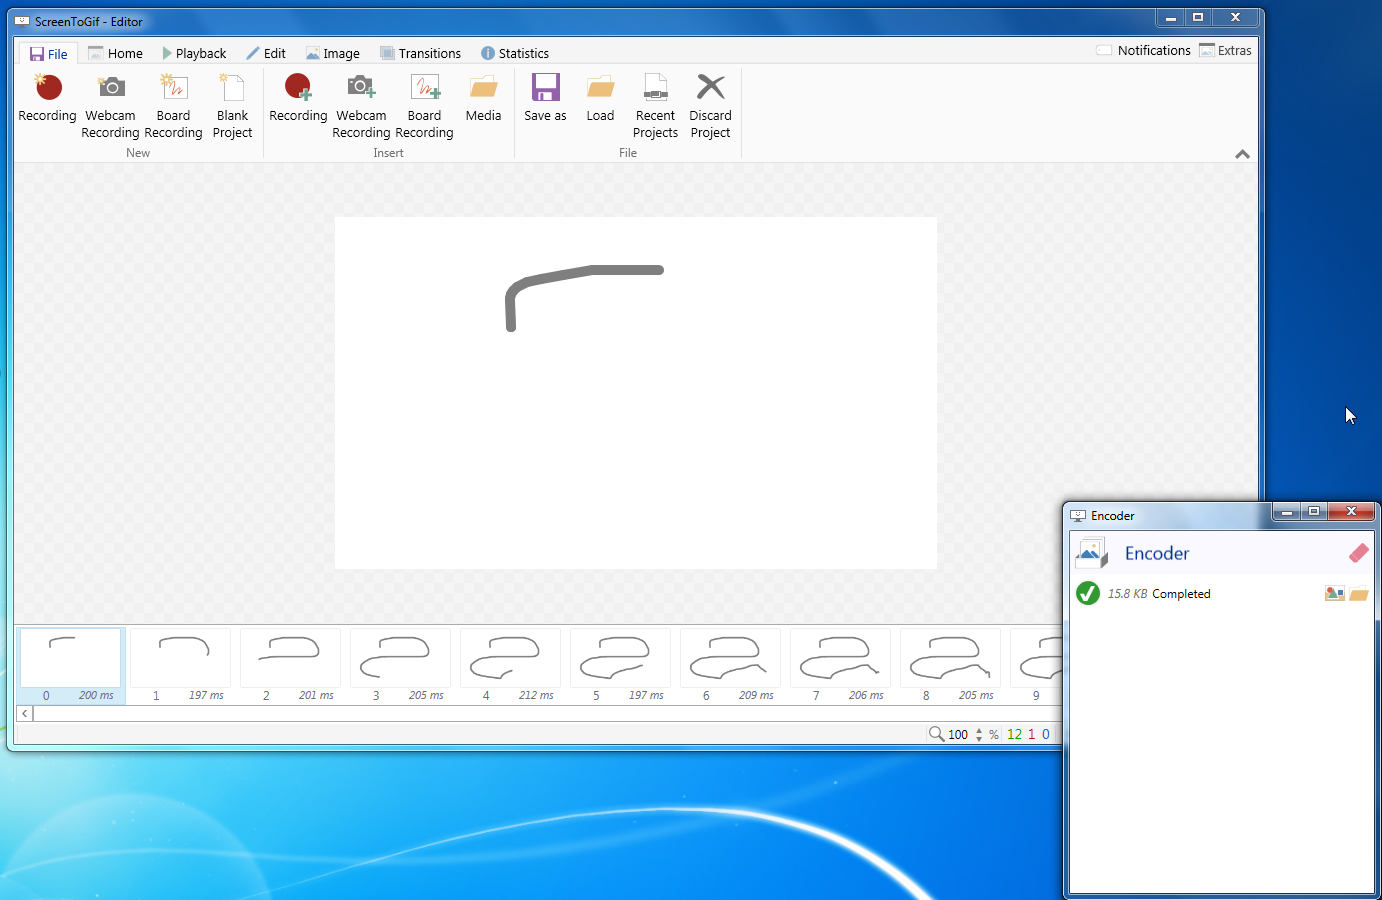Select the partially visible frame 9 thumbnail
The width and height of the screenshot is (1382, 900).
coord(1034,666)
